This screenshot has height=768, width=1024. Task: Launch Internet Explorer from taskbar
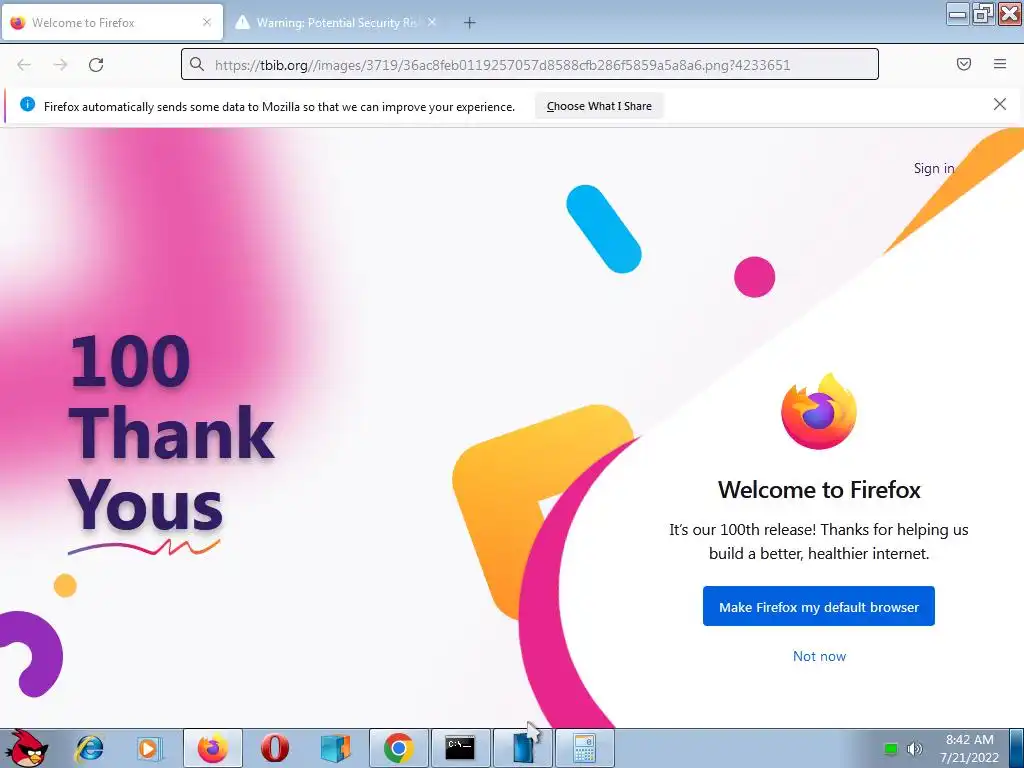tap(89, 748)
